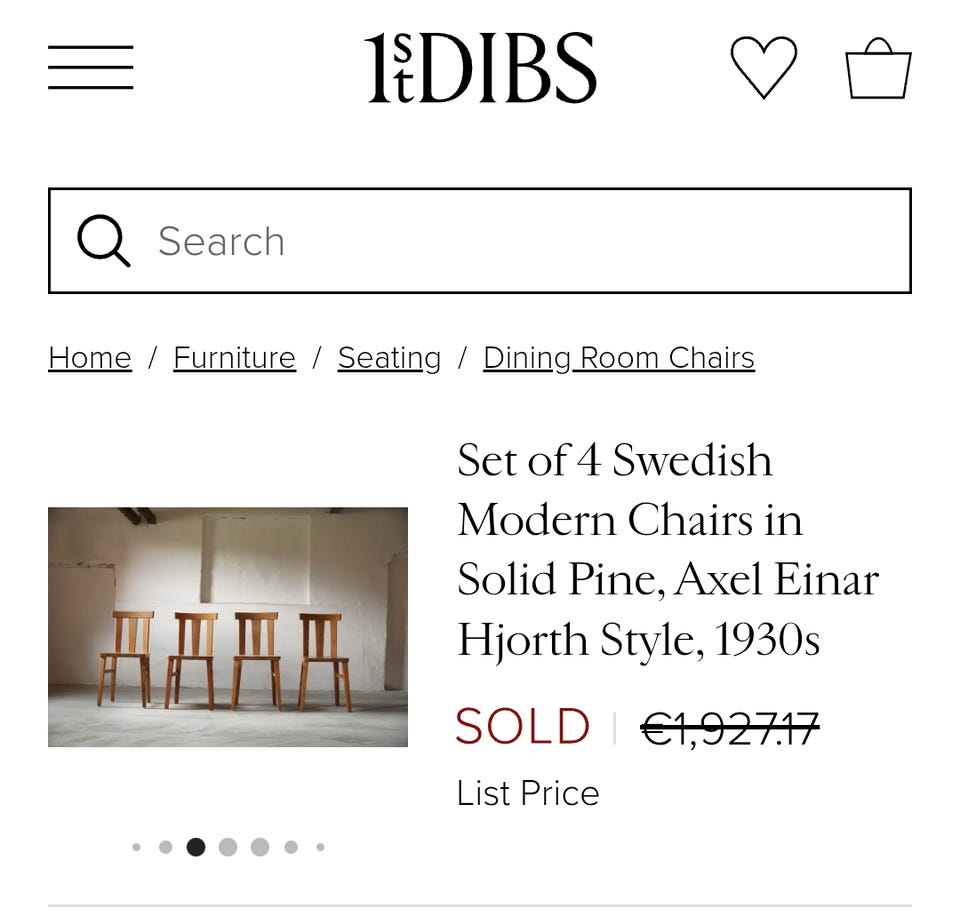Viewport: 960px width, 924px height.
Task: Select the first carousel dot
Action: point(137,847)
